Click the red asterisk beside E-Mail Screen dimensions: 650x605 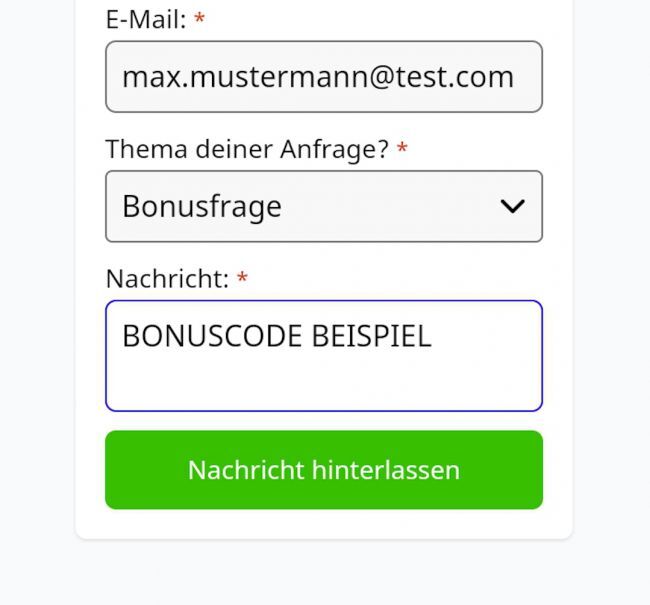coord(199,19)
